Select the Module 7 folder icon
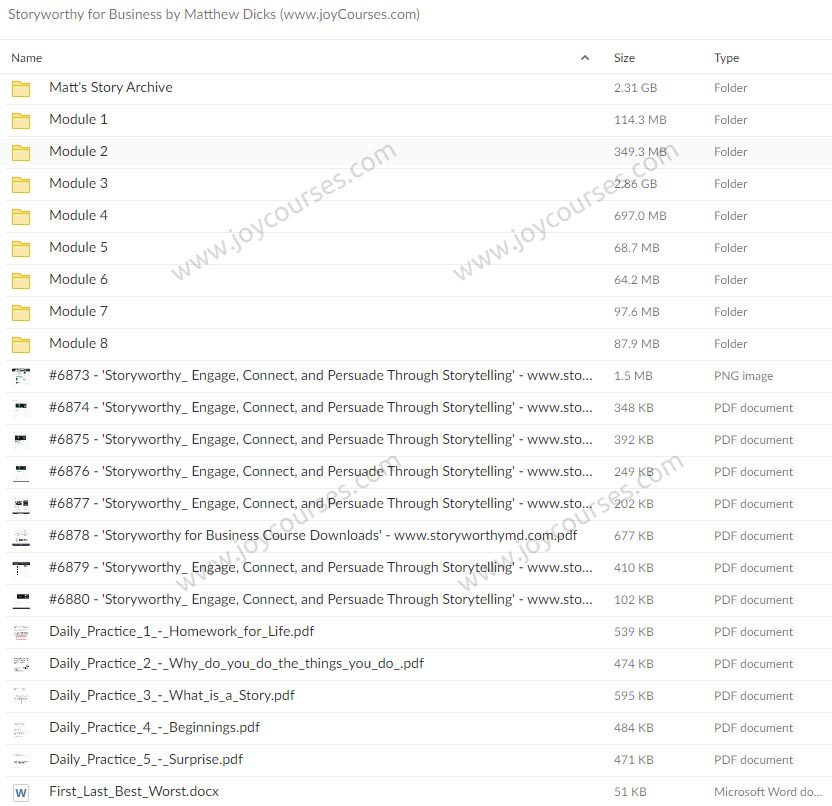 pos(21,313)
